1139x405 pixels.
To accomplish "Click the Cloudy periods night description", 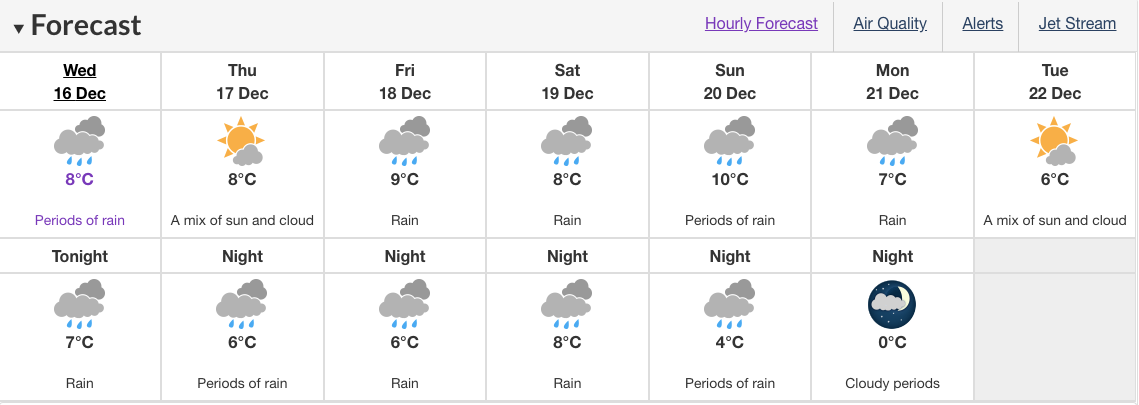I will point(893,383).
